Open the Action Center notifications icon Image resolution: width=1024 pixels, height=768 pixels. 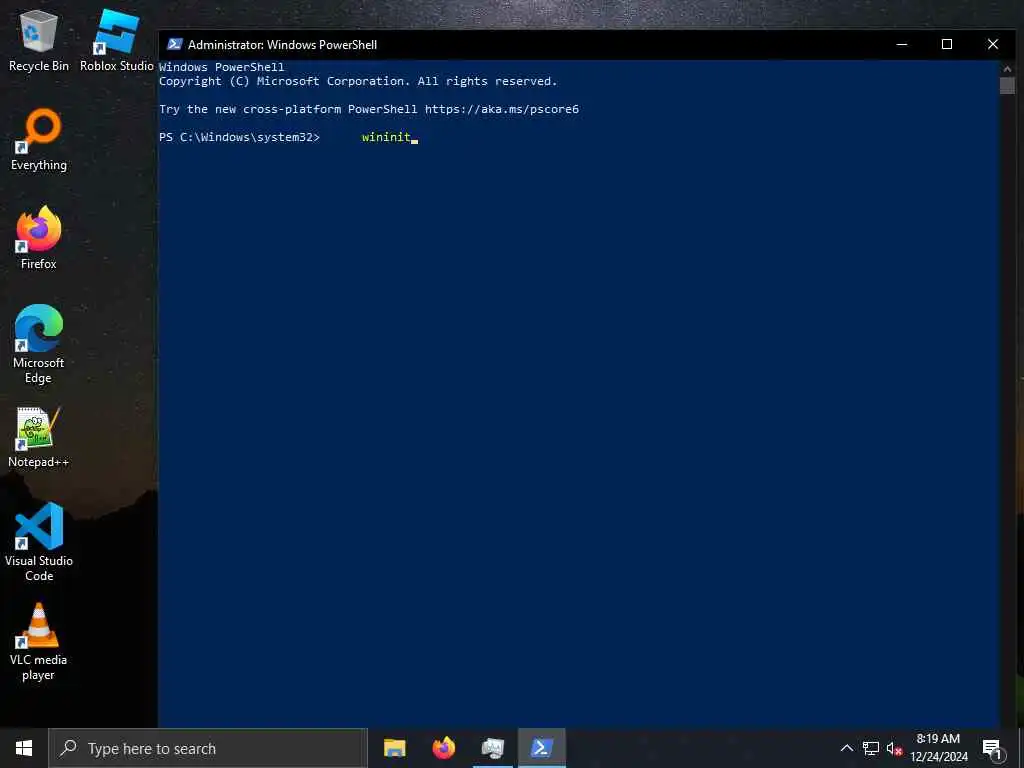(992, 748)
